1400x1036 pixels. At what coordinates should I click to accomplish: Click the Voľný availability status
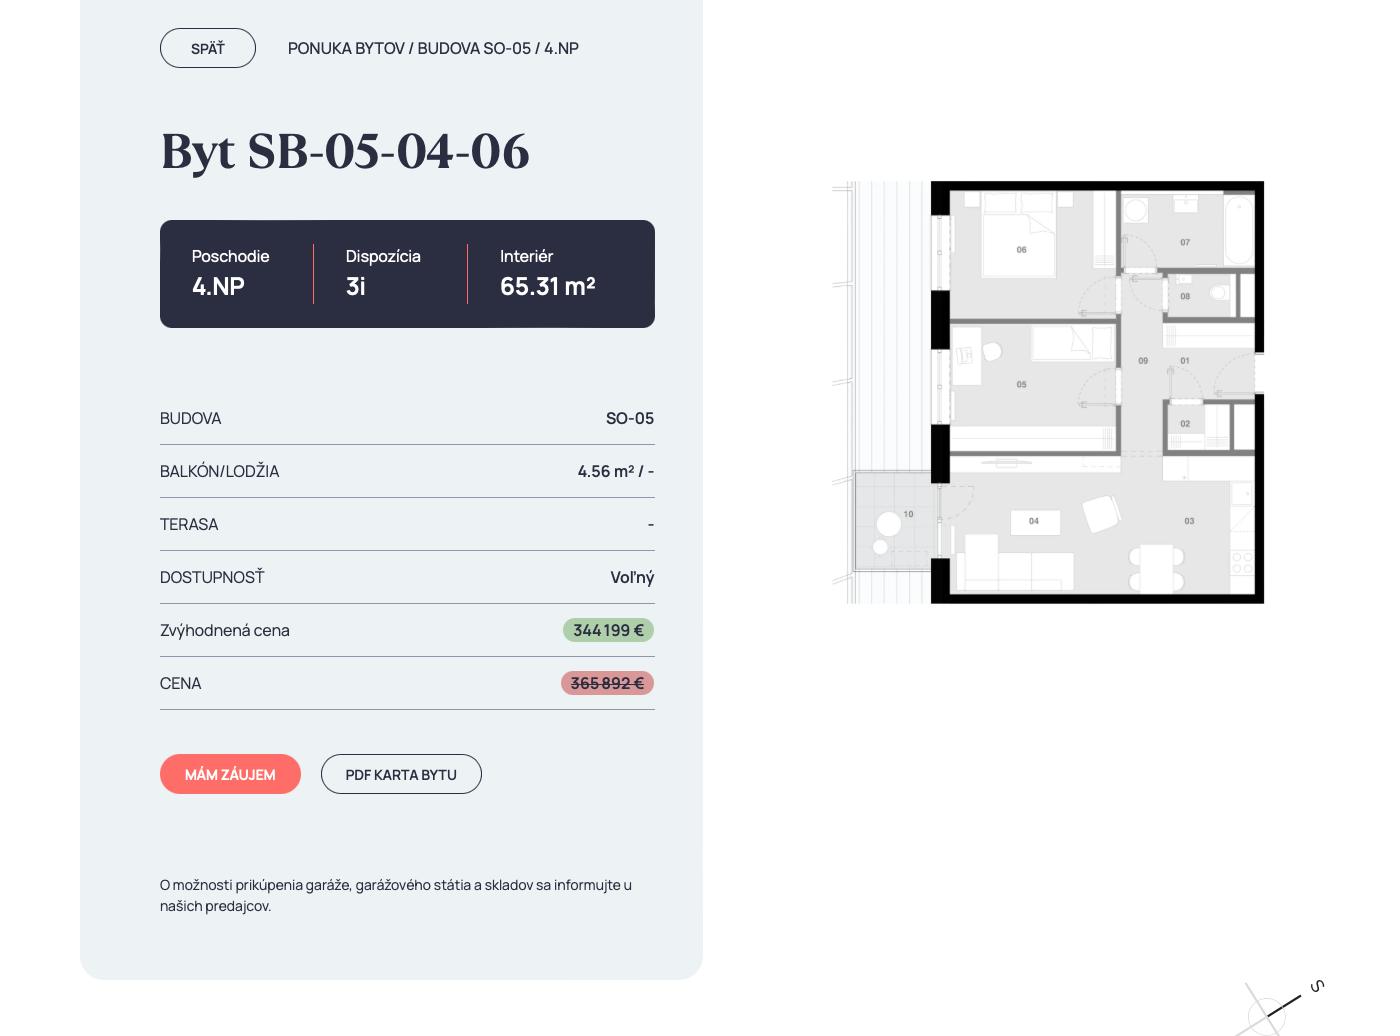click(632, 577)
